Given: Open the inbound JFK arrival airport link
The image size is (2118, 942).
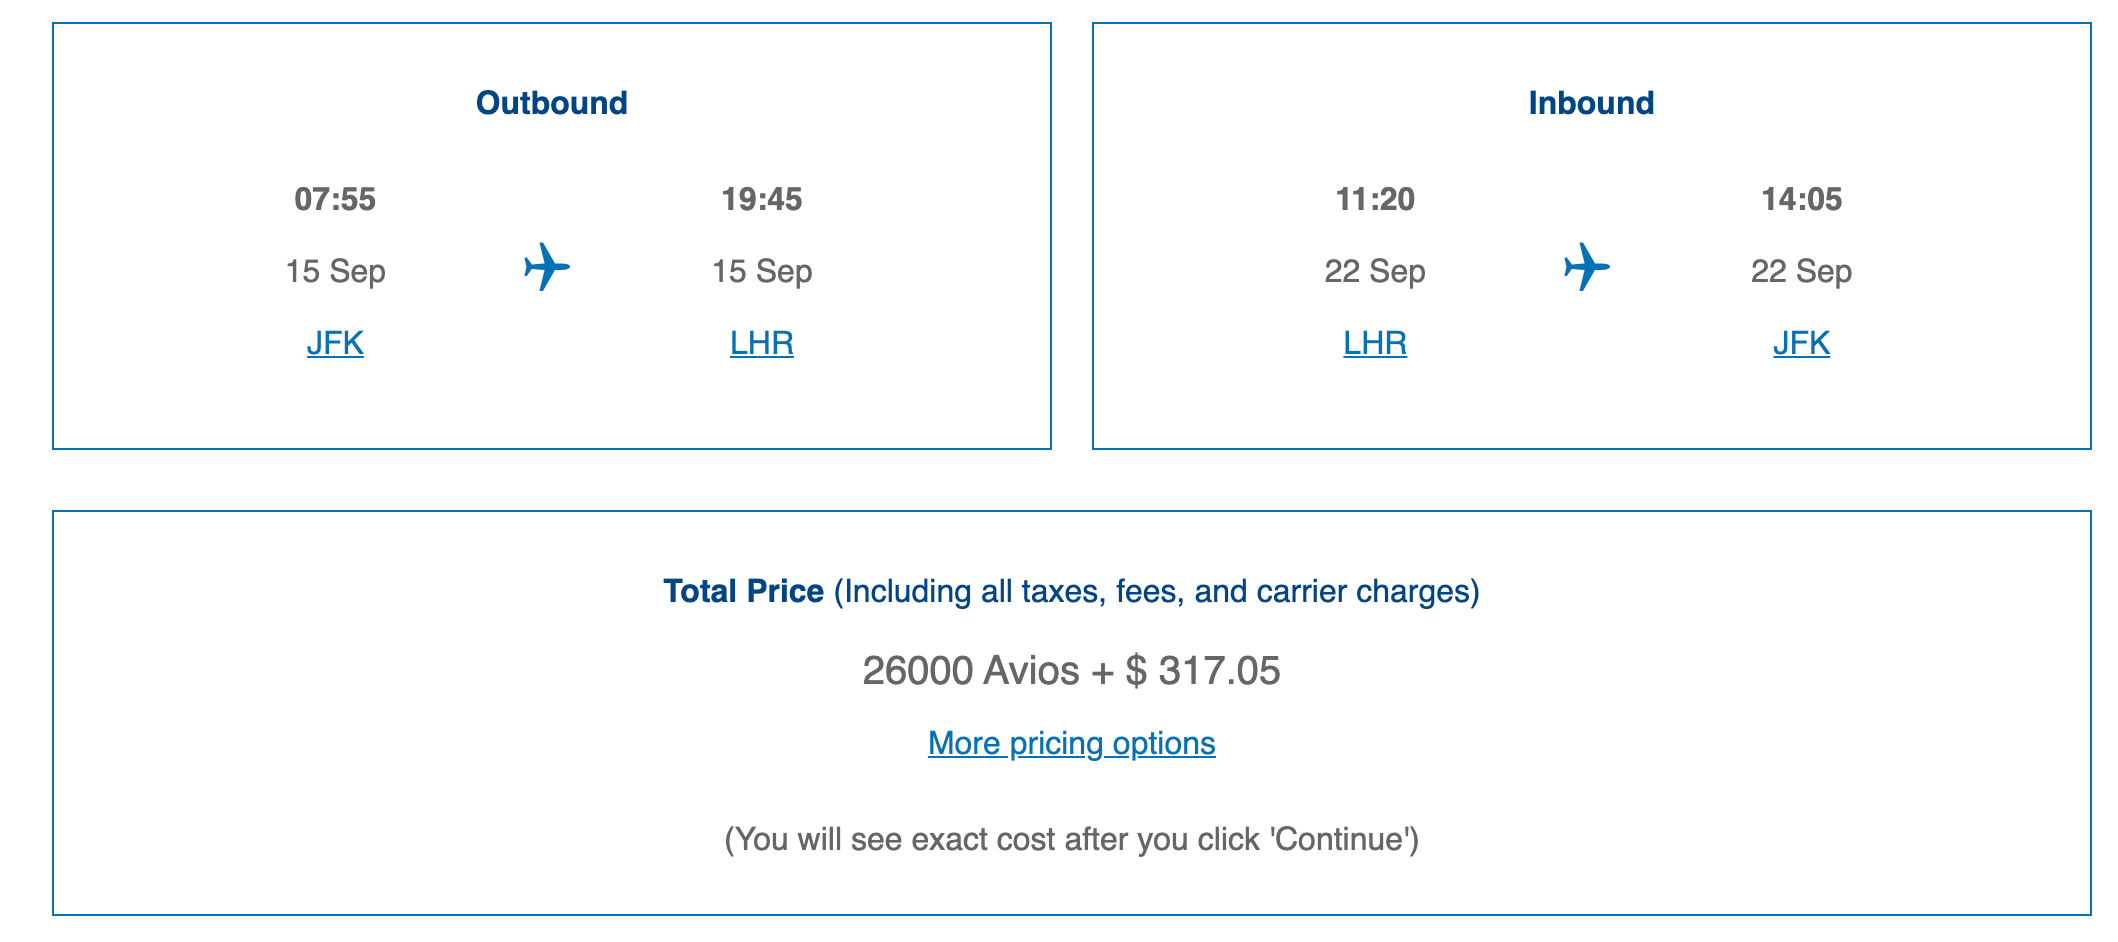Looking at the screenshot, I should click(x=1801, y=343).
